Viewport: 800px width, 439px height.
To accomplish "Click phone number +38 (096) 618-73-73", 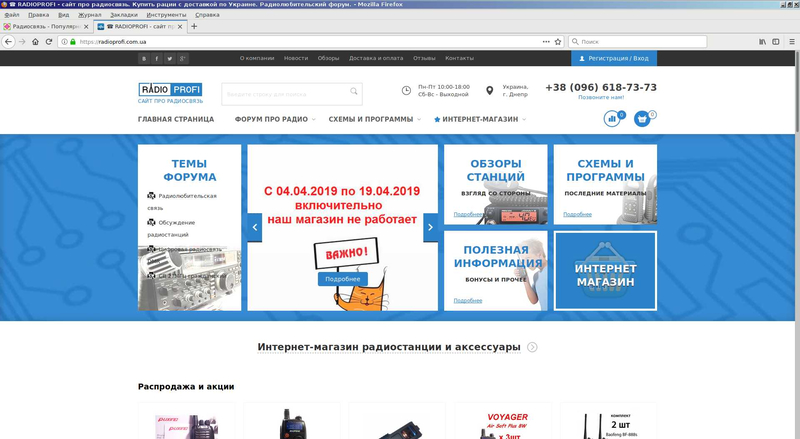I will [x=601, y=87].
